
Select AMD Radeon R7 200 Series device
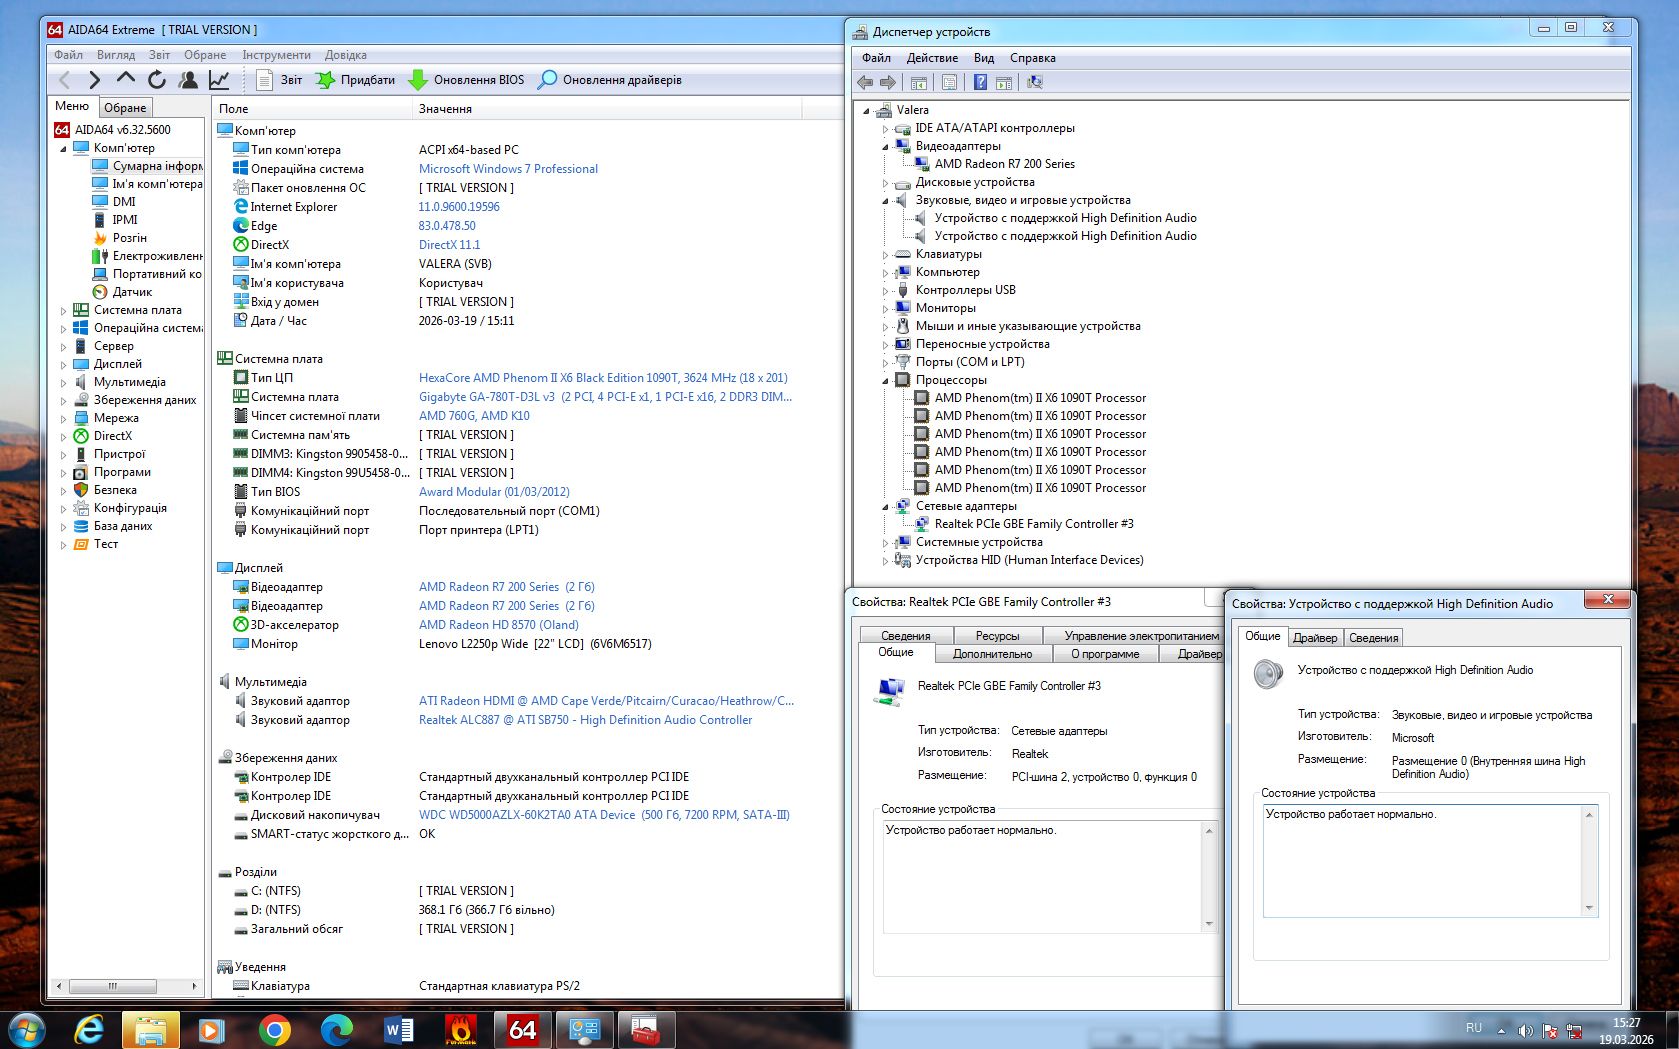(1004, 164)
